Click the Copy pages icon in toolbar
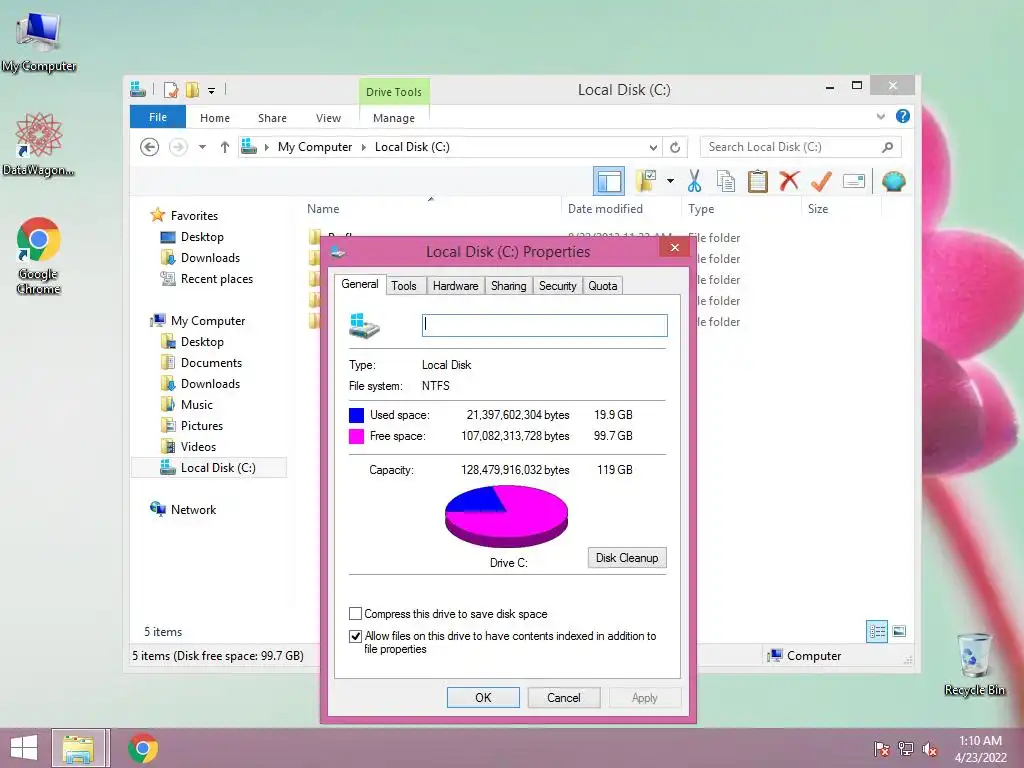This screenshot has height=768, width=1024. [726, 182]
